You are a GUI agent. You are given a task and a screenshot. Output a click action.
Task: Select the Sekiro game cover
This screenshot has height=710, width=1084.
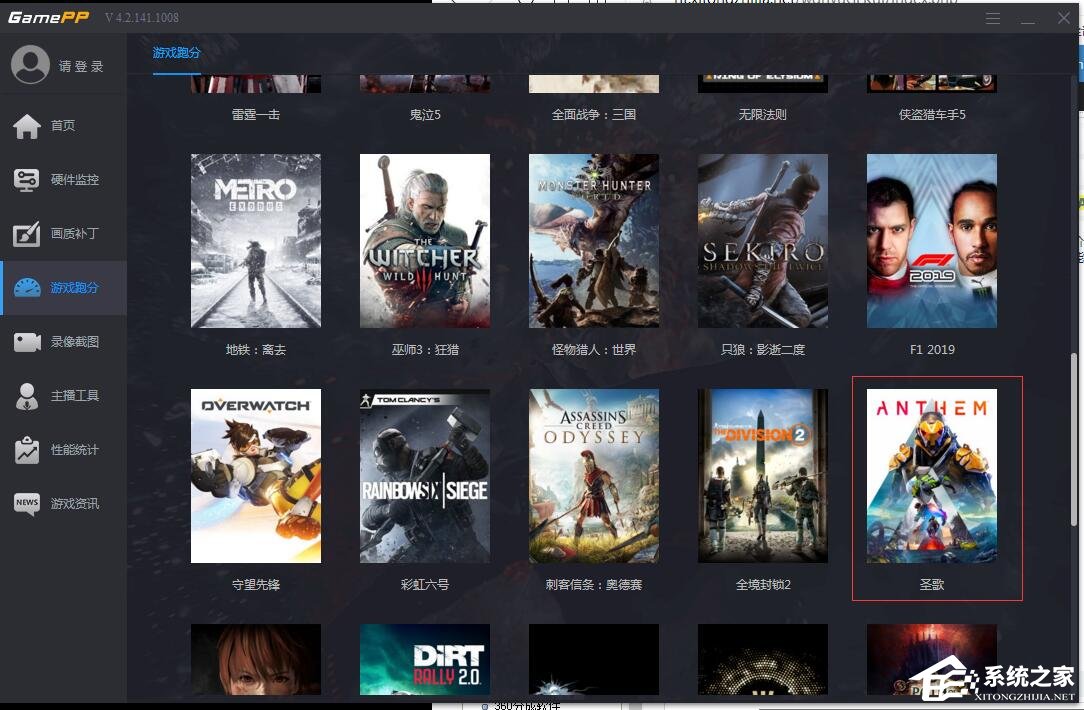click(763, 241)
